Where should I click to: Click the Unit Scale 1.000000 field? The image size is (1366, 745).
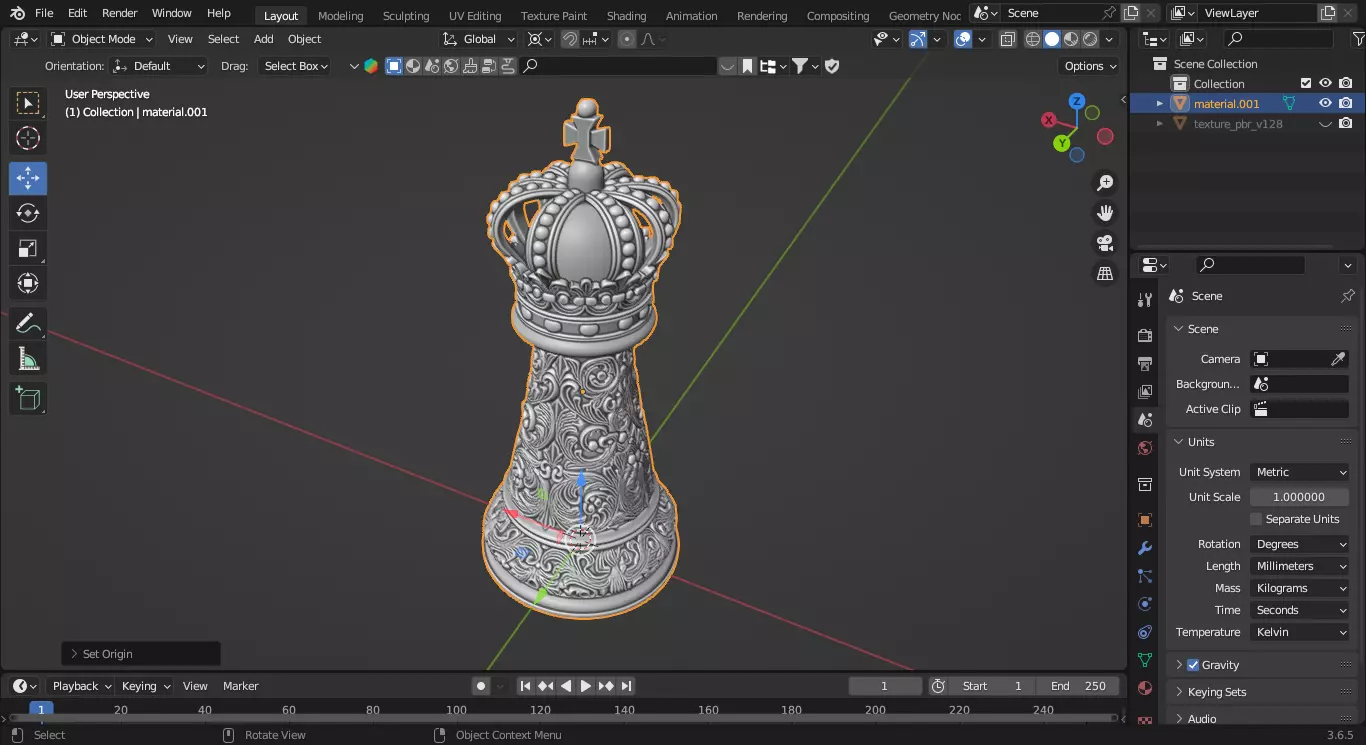pyautogui.click(x=1299, y=497)
